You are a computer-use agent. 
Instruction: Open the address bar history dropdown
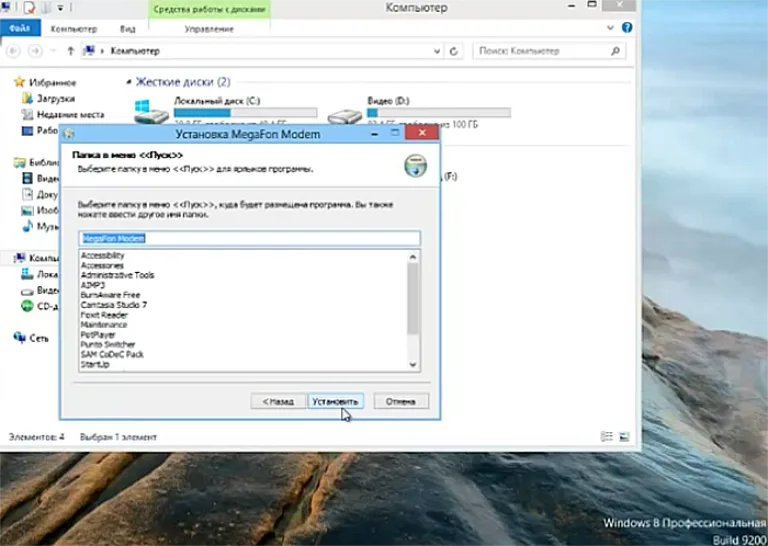pos(436,51)
